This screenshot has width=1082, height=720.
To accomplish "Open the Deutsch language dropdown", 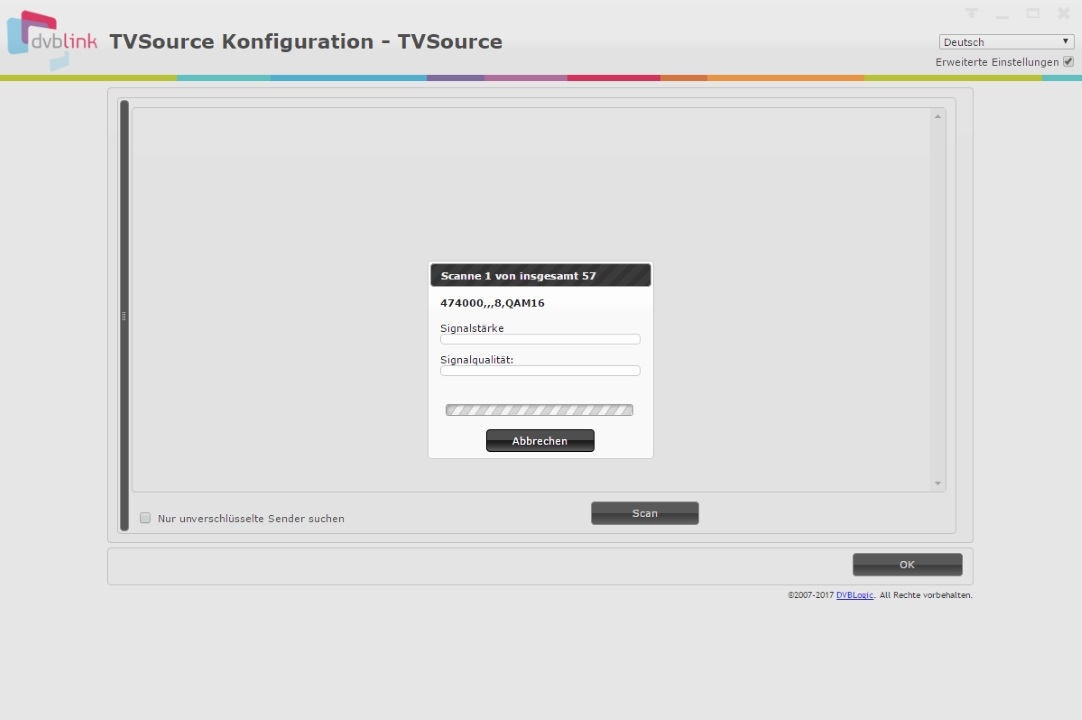I will coord(1006,42).
